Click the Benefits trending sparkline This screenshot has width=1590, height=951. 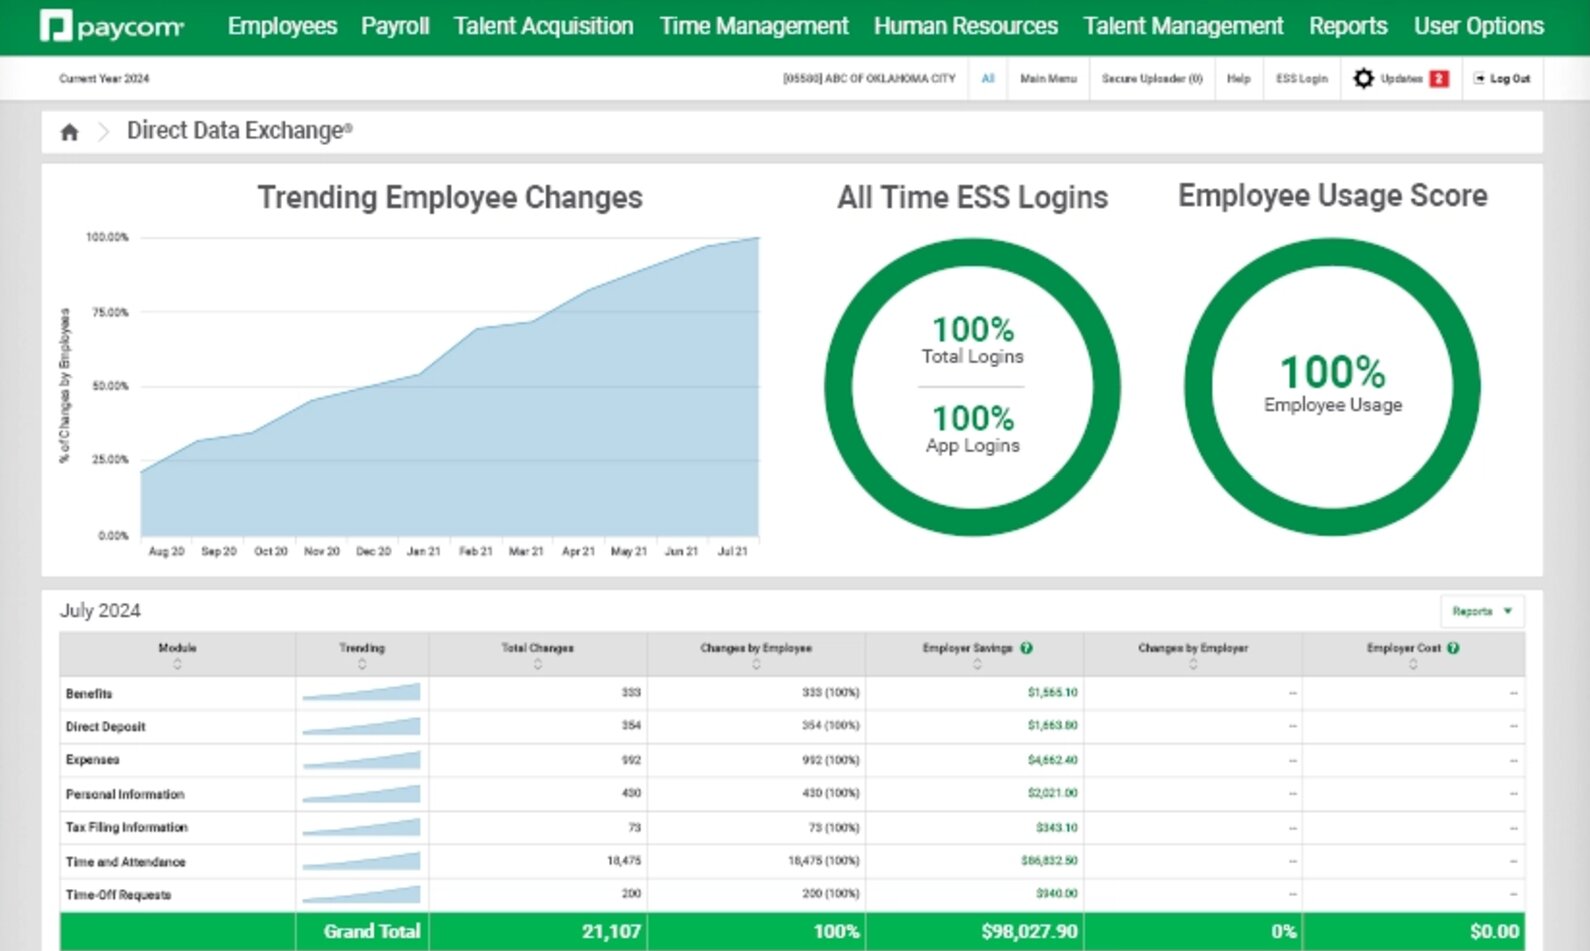[x=362, y=692]
